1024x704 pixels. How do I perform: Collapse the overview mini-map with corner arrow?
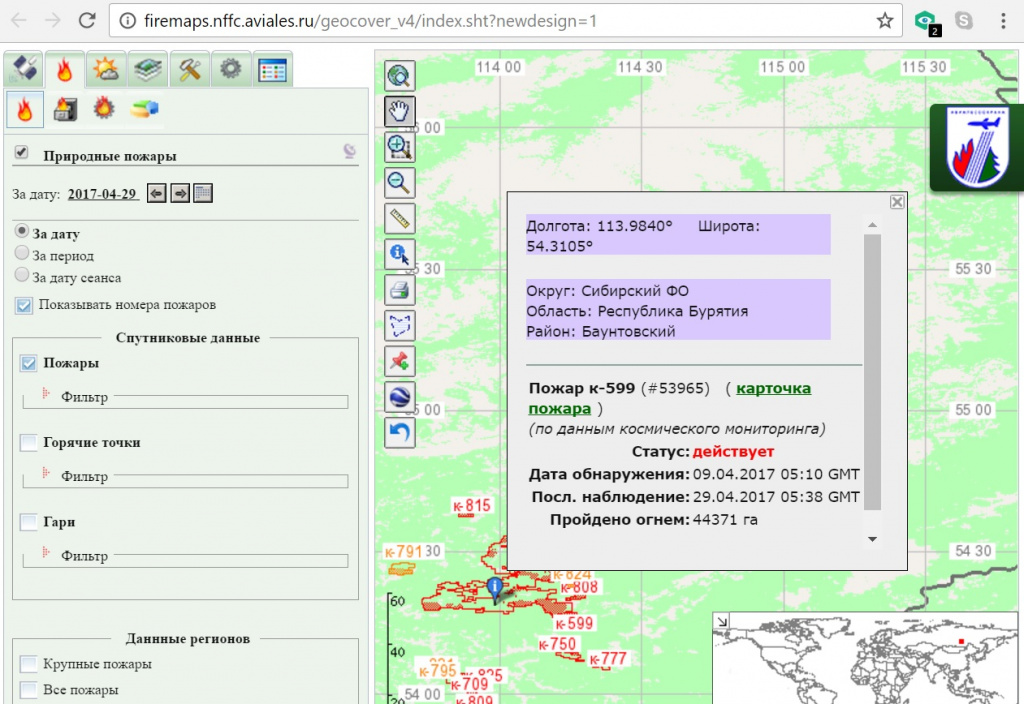point(722,621)
